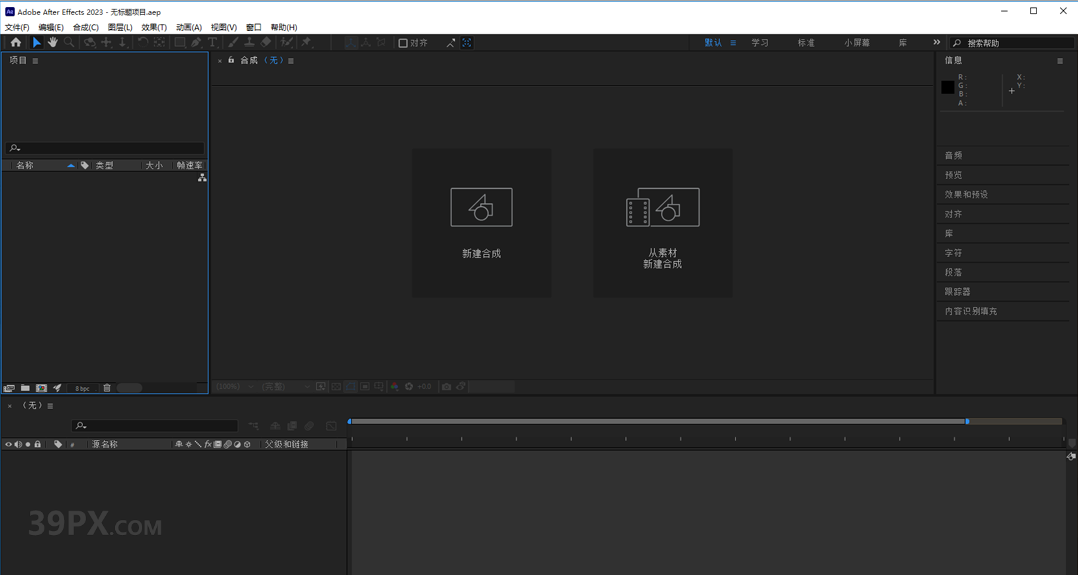Select the Type (T) tool
The height and width of the screenshot is (575, 1078).
(212, 43)
